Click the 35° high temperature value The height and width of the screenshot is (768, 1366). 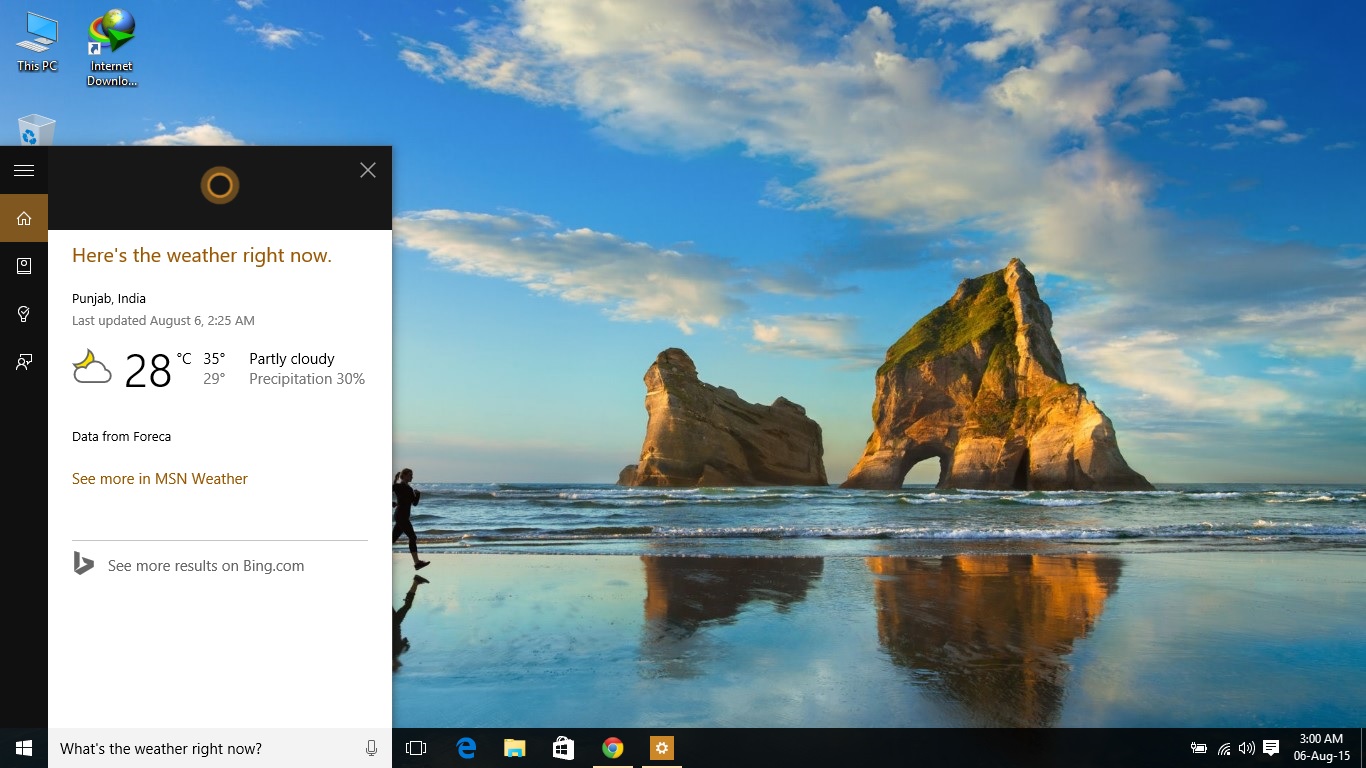click(215, 359)
